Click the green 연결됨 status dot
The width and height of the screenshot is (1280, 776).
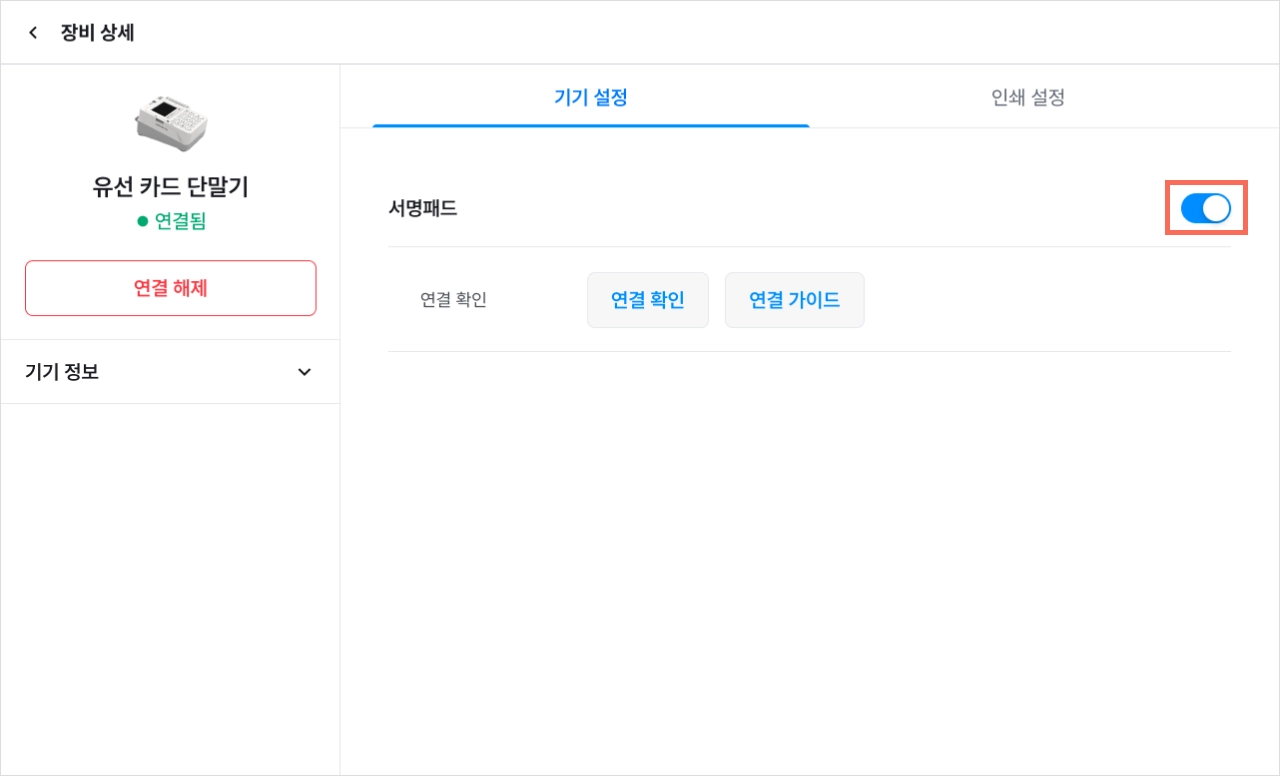point(142,221)
